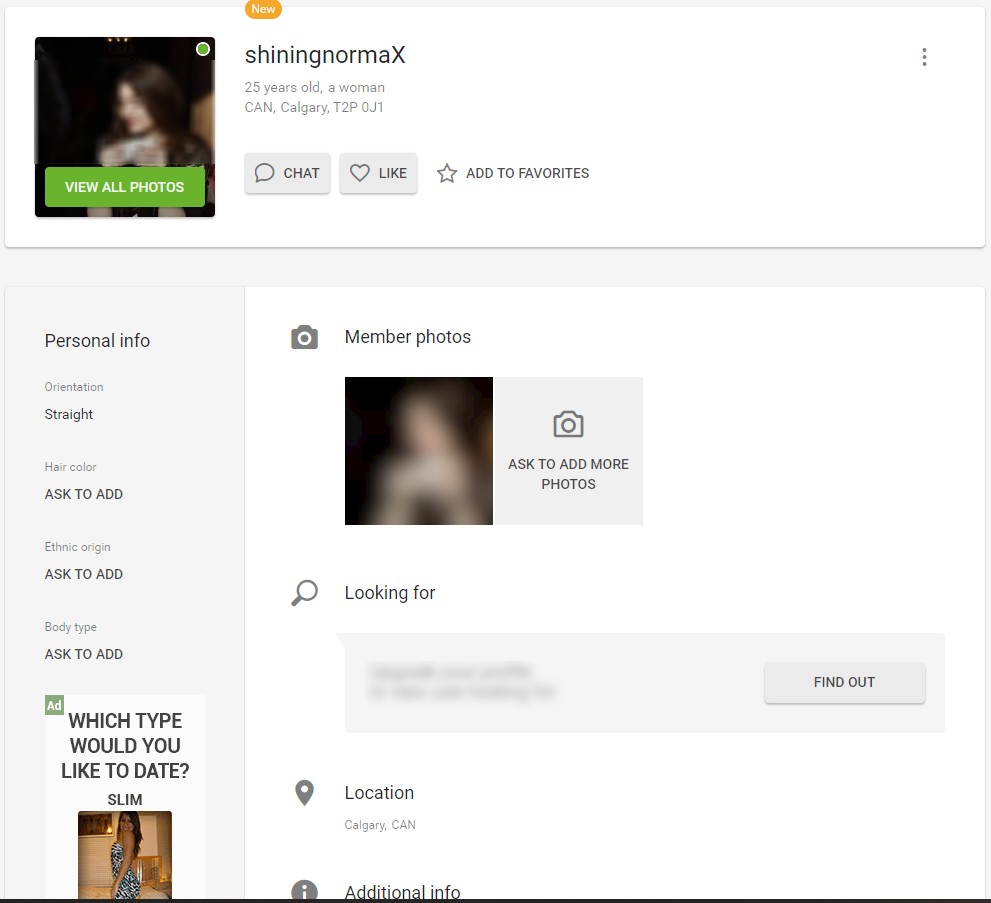Screen dimensions: 991x903
Task: Expand hair color via ASK TO ADD
Action: 83,494
